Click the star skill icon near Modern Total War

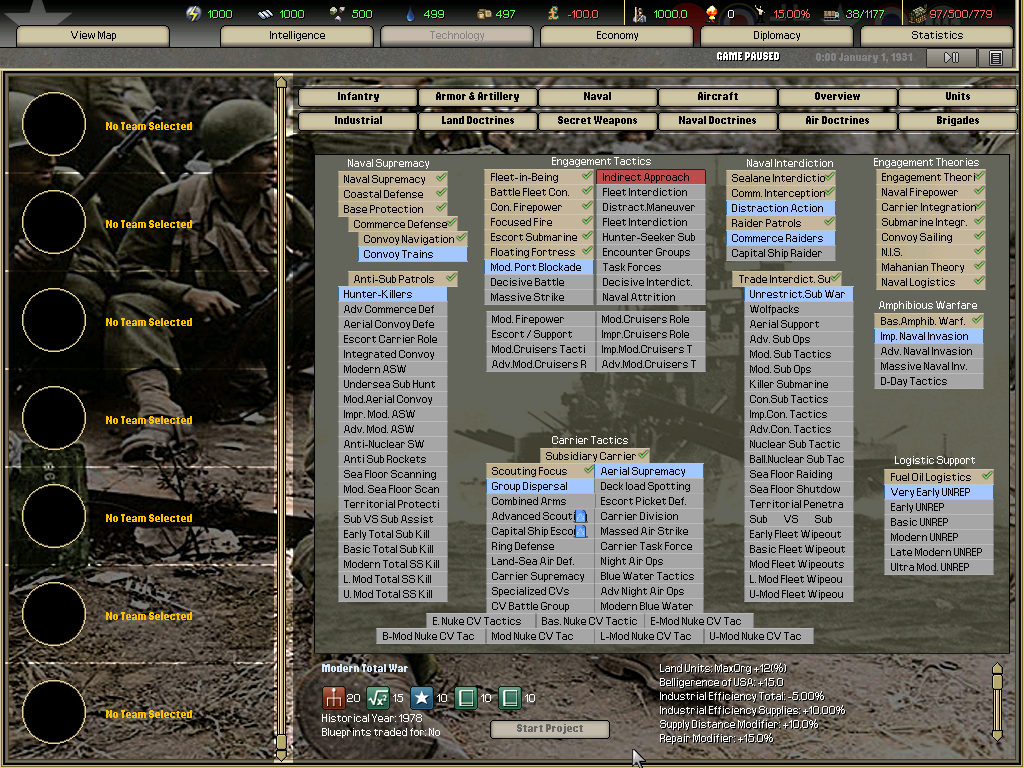(x=422, y=698)
